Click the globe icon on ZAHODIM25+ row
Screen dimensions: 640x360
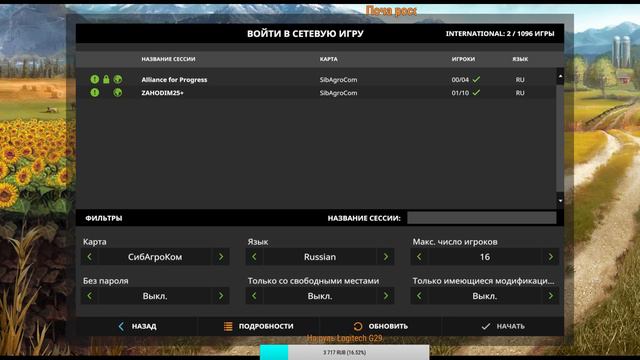pos(118,93)
